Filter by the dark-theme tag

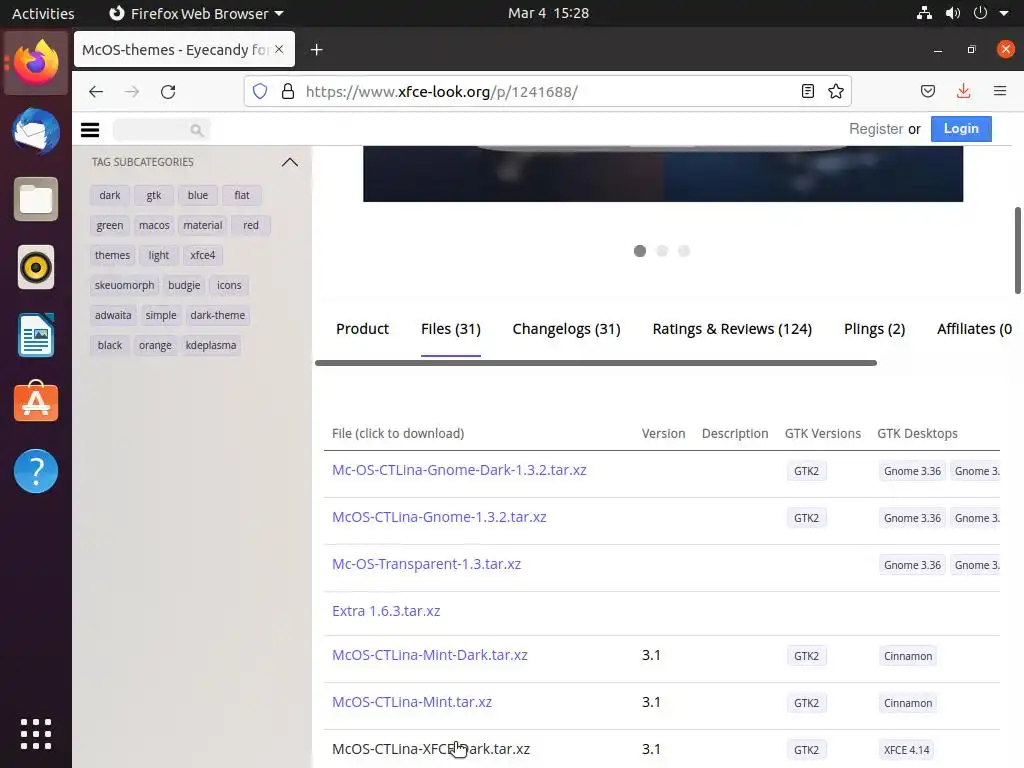coord(217,315)
